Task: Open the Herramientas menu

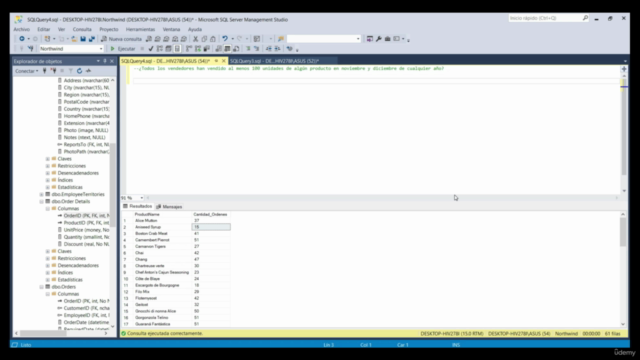Action: [x=140, y=29]
